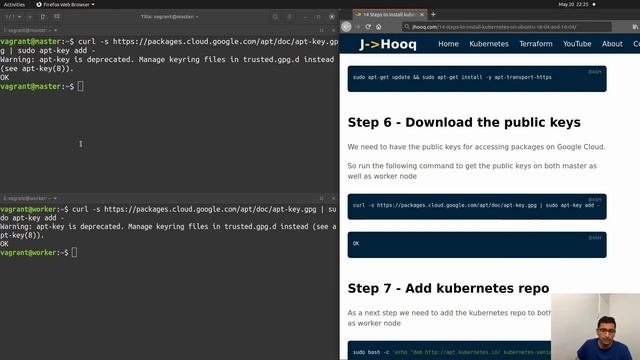Open the About nav link
This screenshot has height=360, width=640.
(612, 44)
